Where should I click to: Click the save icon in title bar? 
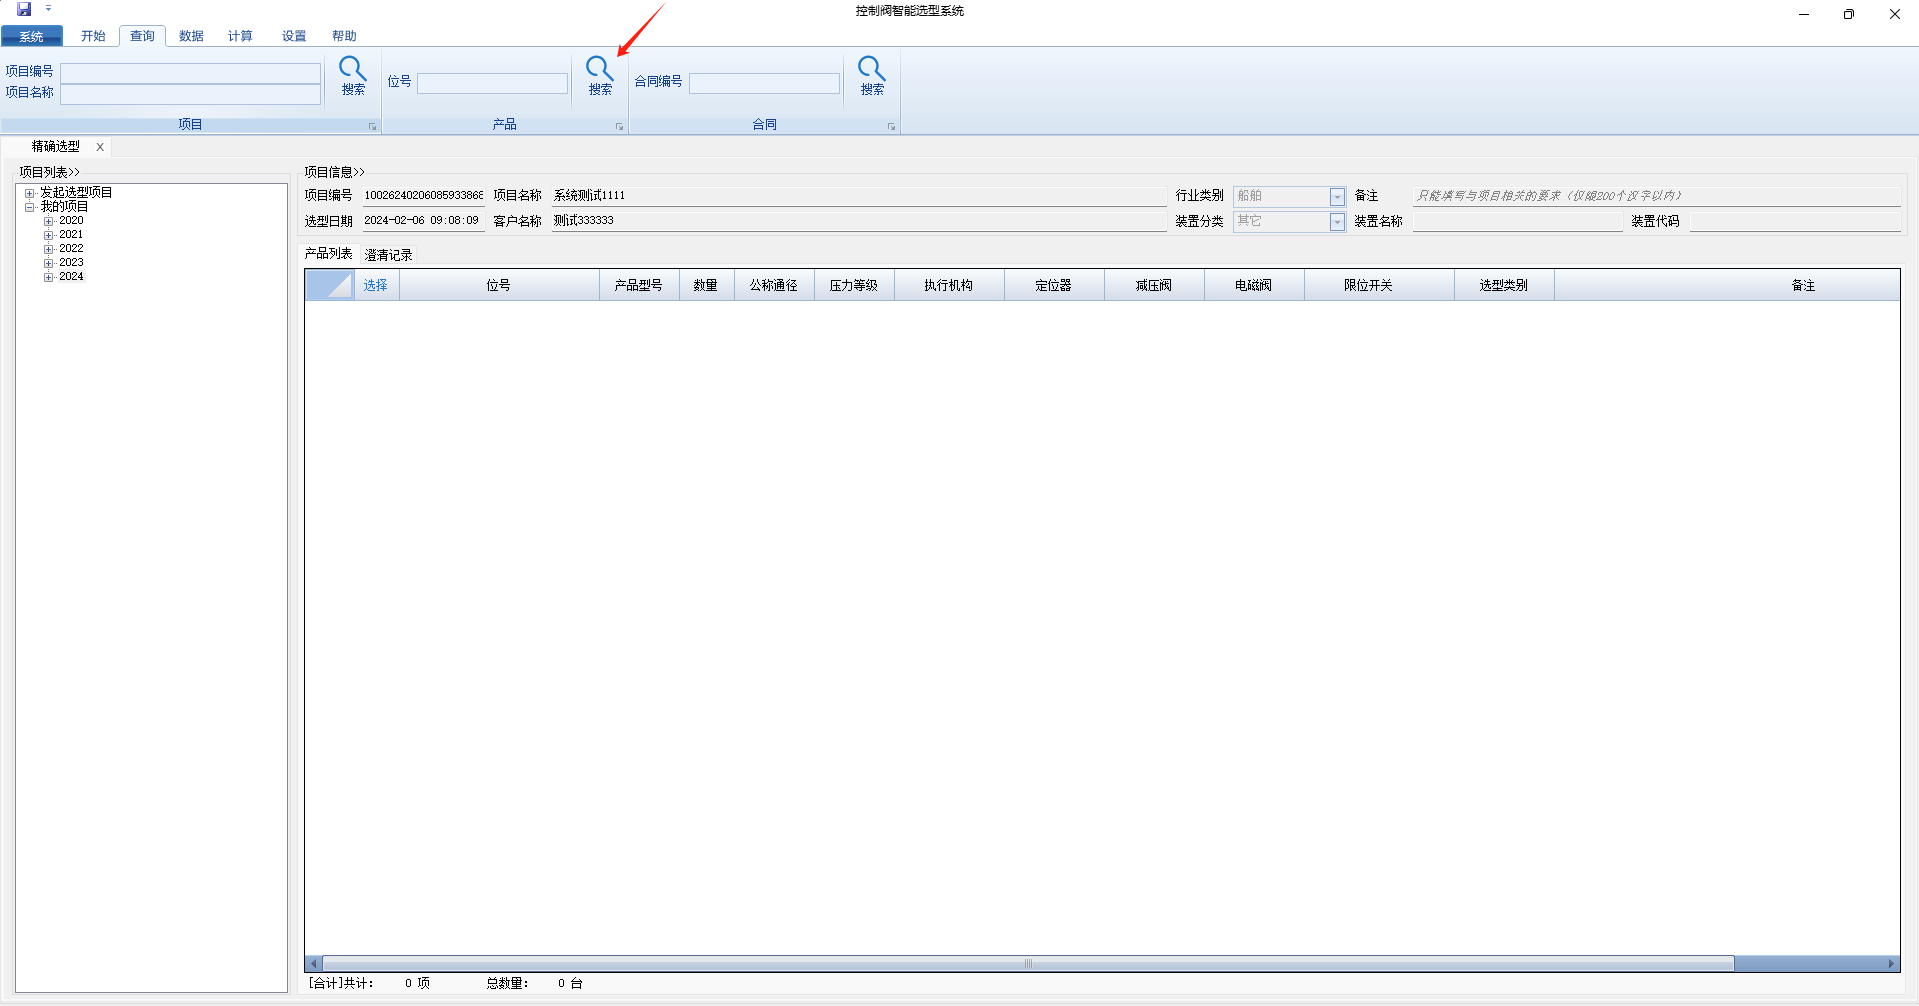[x=24, y=10]
